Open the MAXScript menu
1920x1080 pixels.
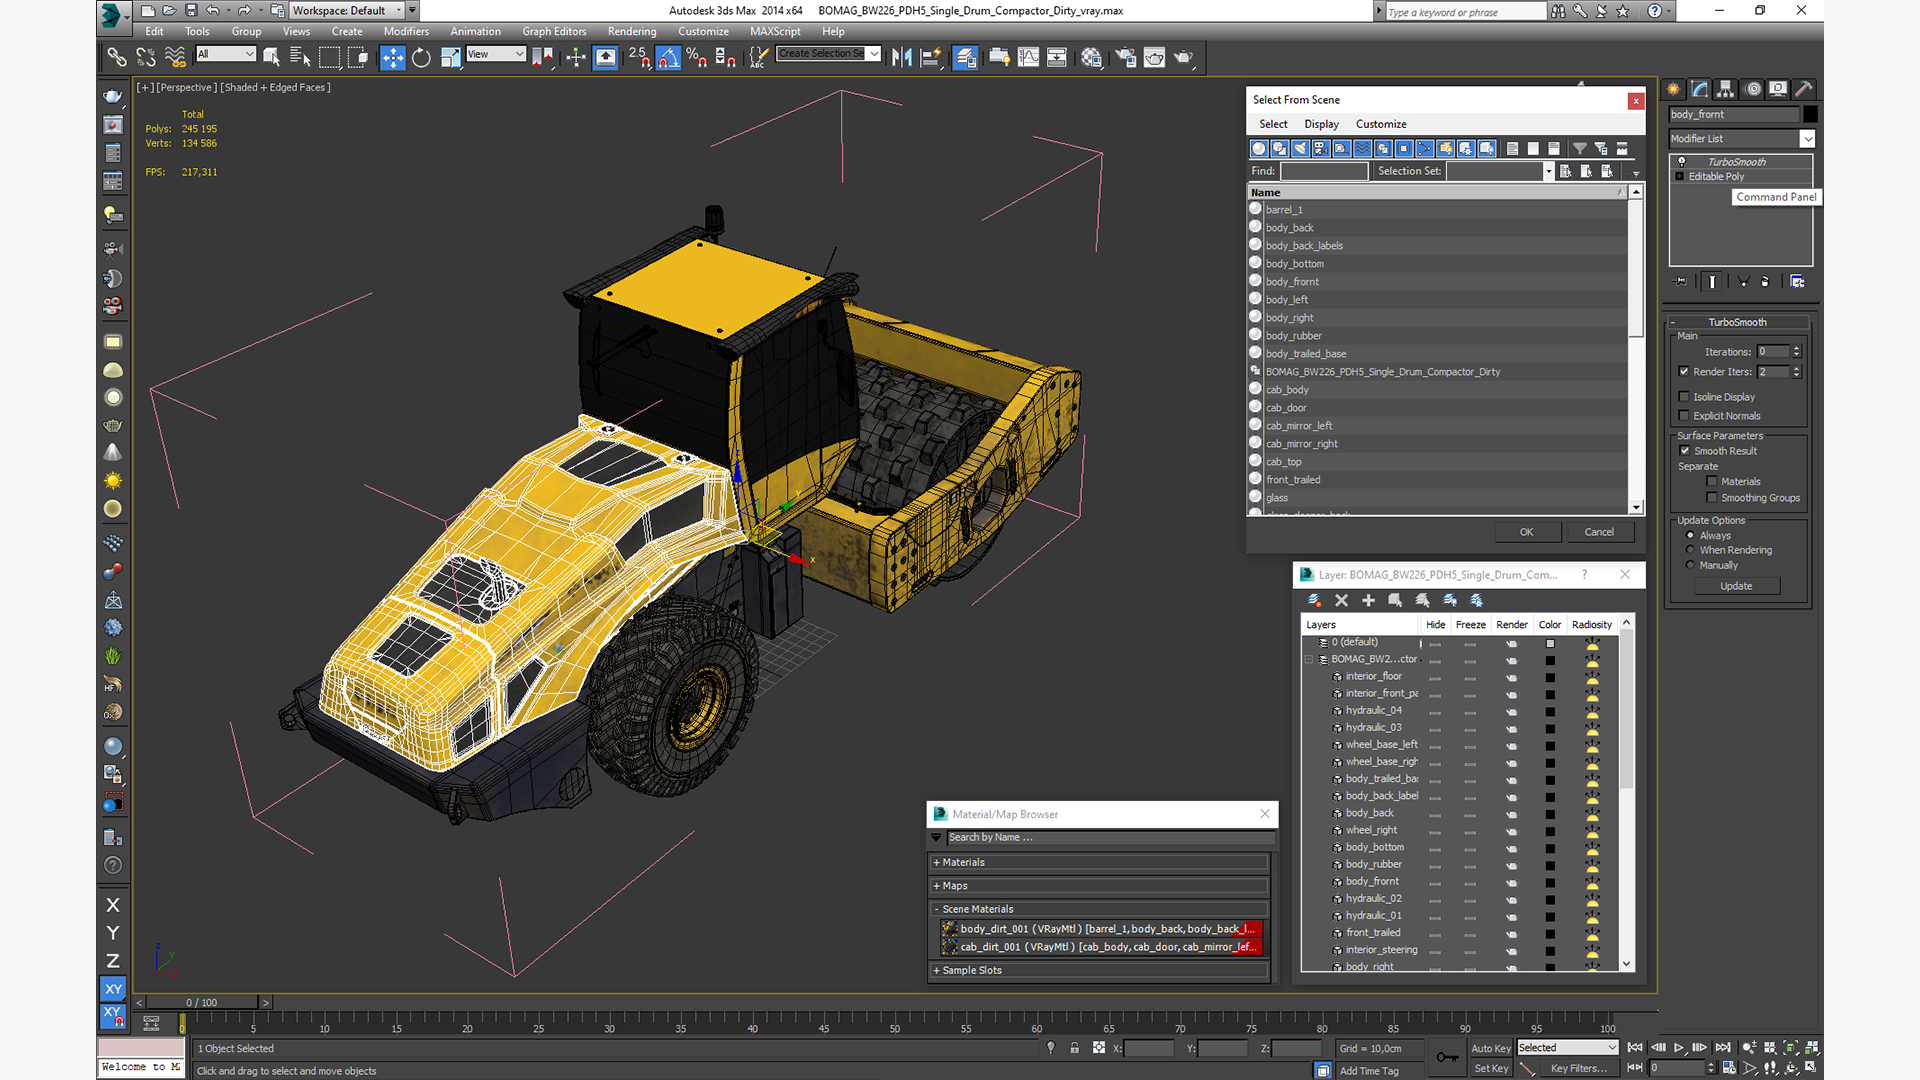[x=775, y=32]
